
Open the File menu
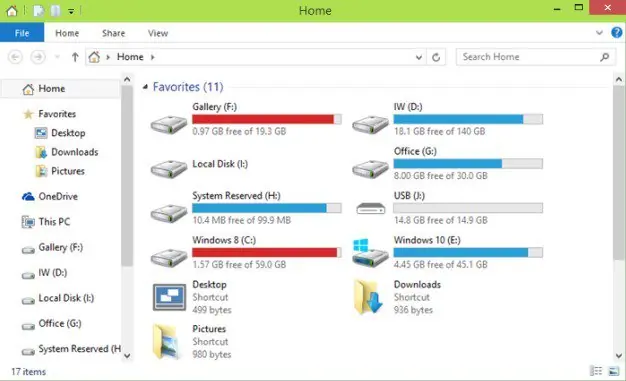(22, 33)
